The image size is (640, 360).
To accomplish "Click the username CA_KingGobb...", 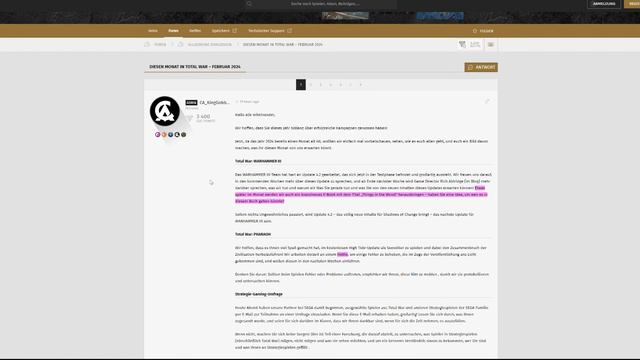I will (x=214, y=102).
